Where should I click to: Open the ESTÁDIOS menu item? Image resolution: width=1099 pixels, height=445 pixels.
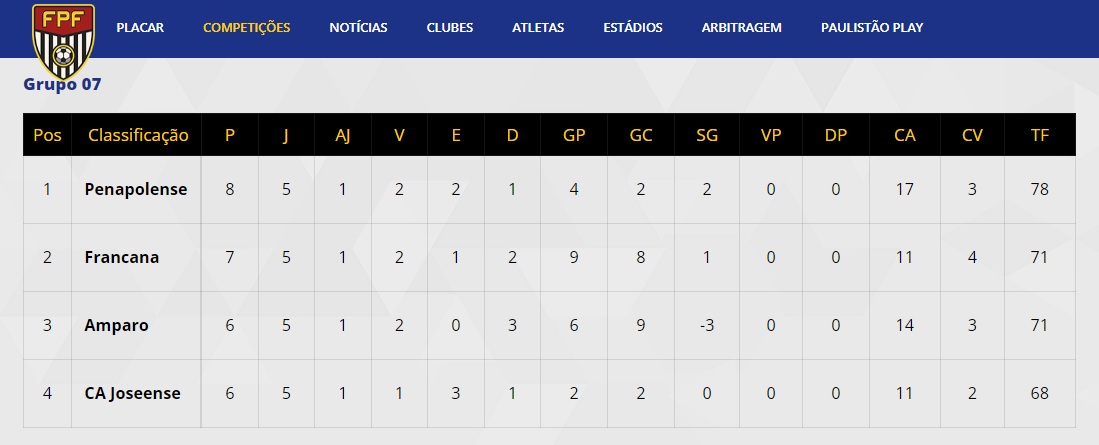(x=633, y=28)
